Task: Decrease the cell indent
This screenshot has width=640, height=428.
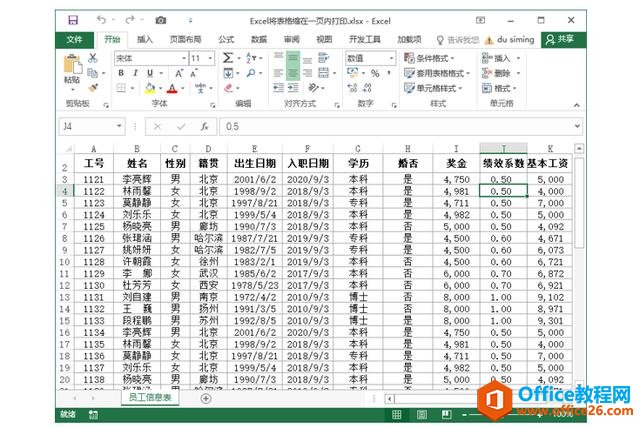Action: (278, 88)
